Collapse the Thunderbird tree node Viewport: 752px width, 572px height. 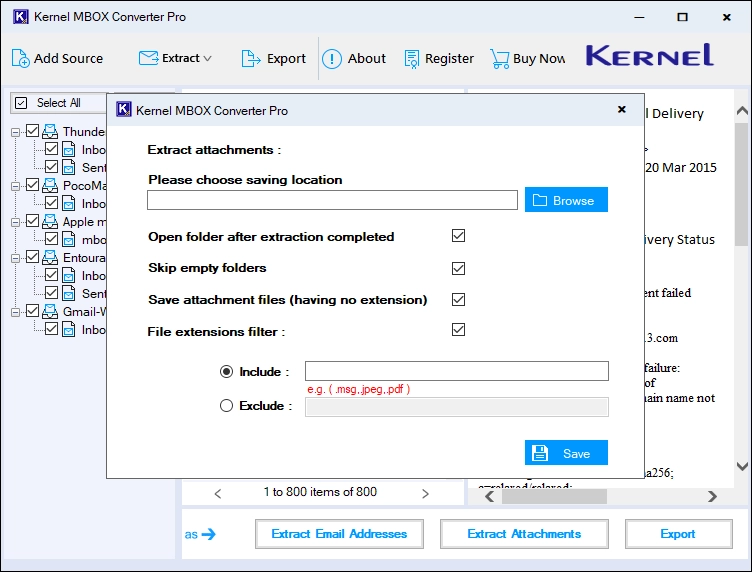click(15, 132)
